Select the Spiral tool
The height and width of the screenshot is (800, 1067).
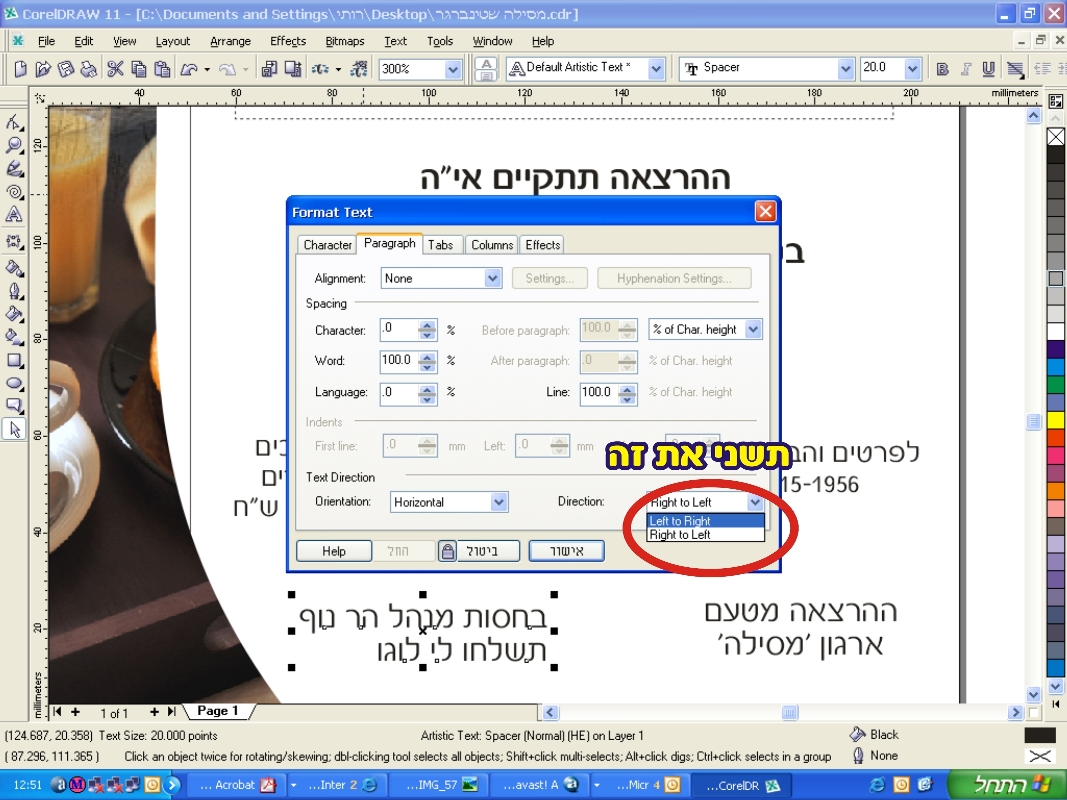pos(14,193)
